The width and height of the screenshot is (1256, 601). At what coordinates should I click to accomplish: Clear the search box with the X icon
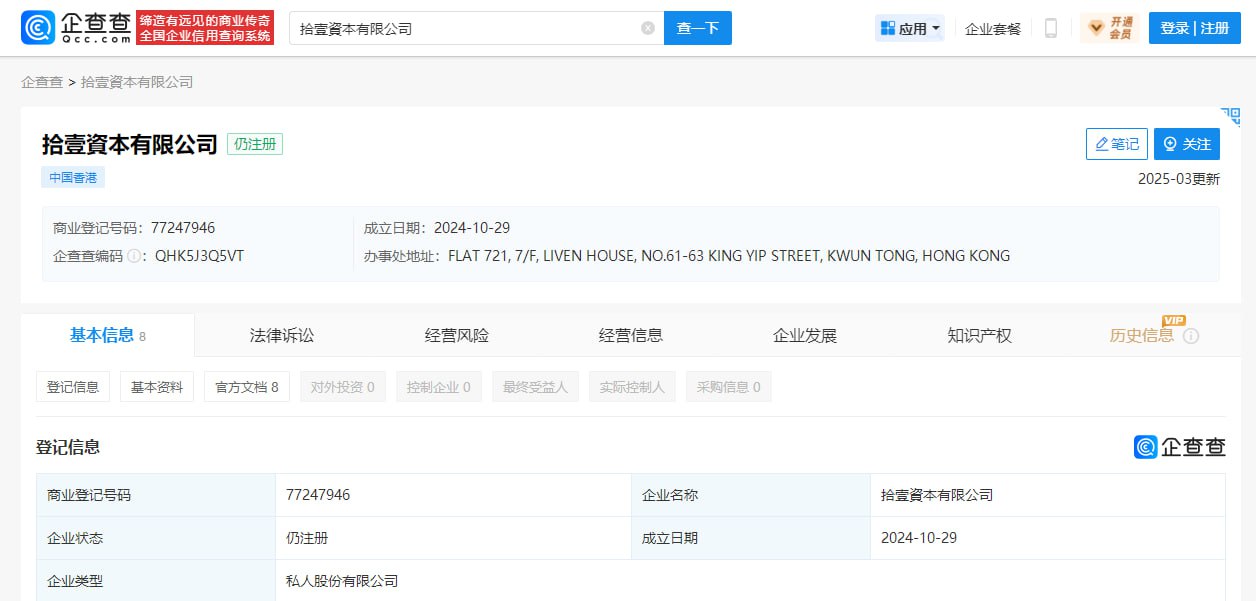pyautogui.click(x=648, y=28)
